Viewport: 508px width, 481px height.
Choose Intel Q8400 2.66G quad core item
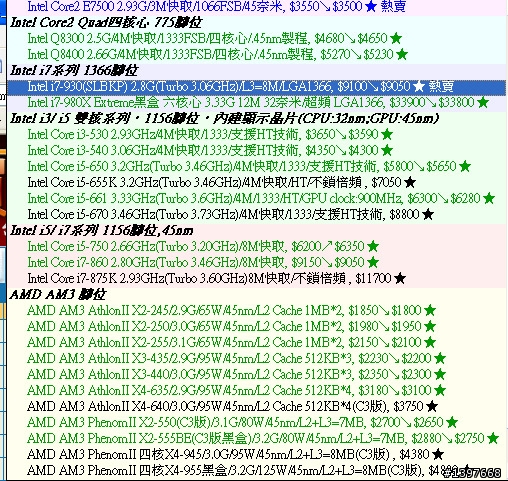[256, 54]
